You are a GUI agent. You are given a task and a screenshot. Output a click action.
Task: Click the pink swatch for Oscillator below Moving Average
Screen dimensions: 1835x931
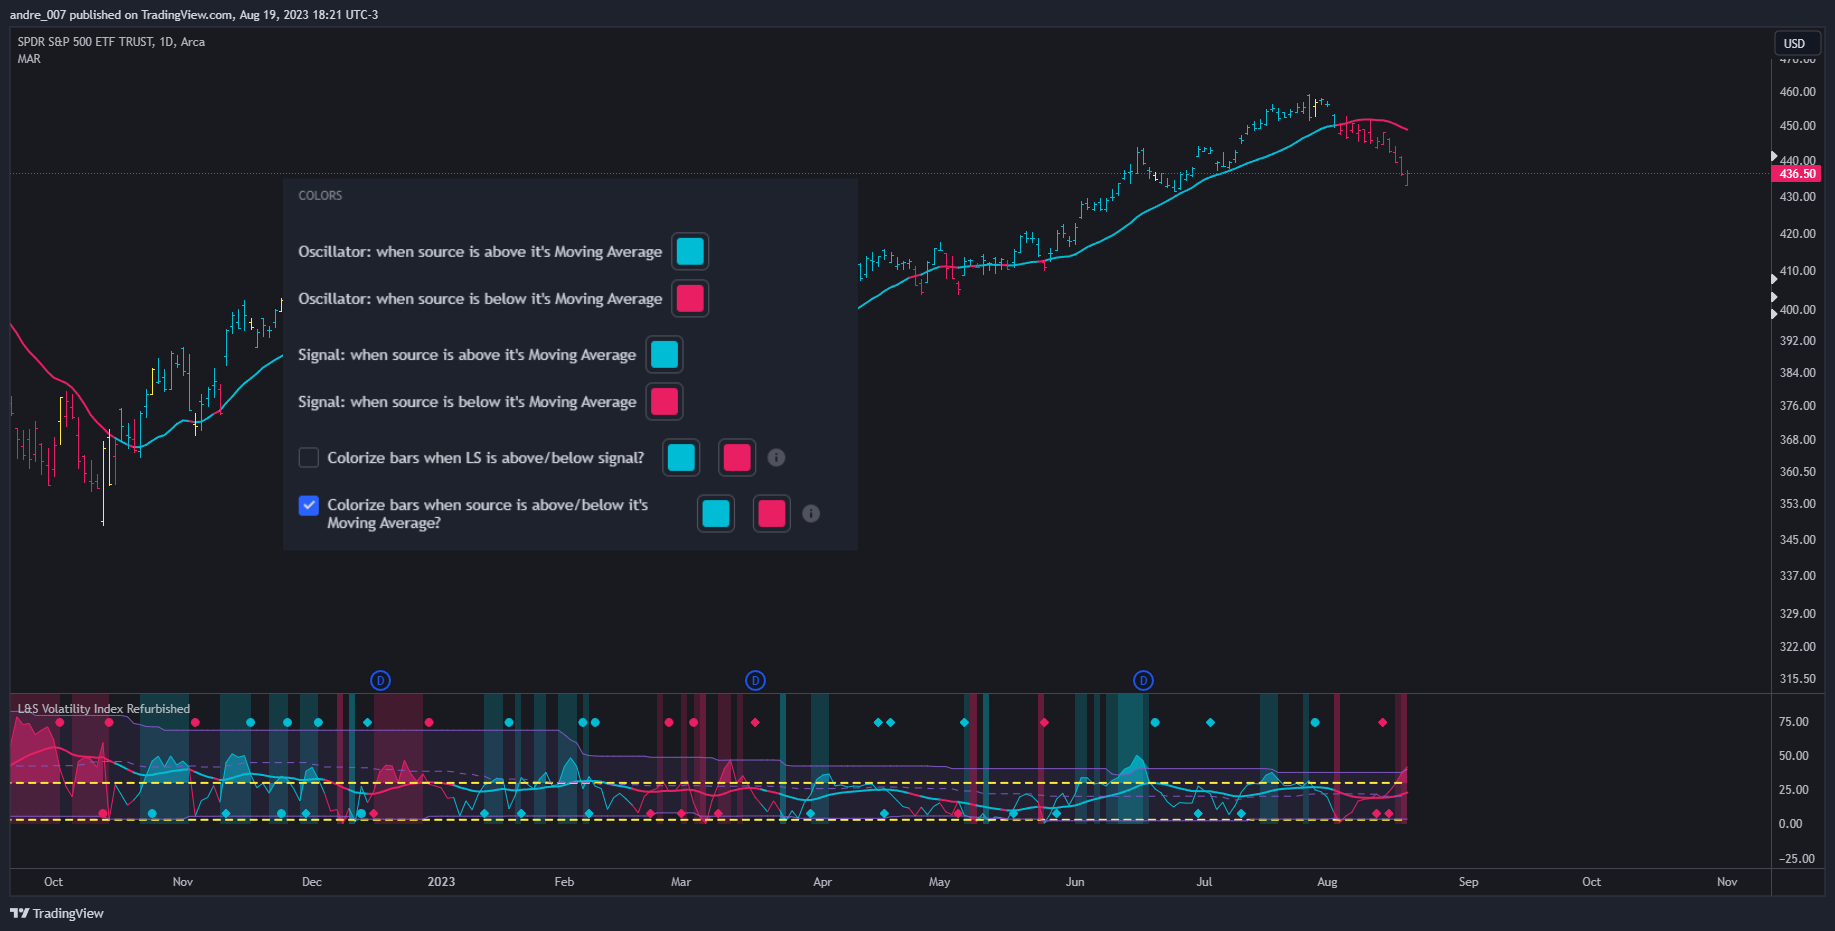pyautogui.click(x=690, y=298)
